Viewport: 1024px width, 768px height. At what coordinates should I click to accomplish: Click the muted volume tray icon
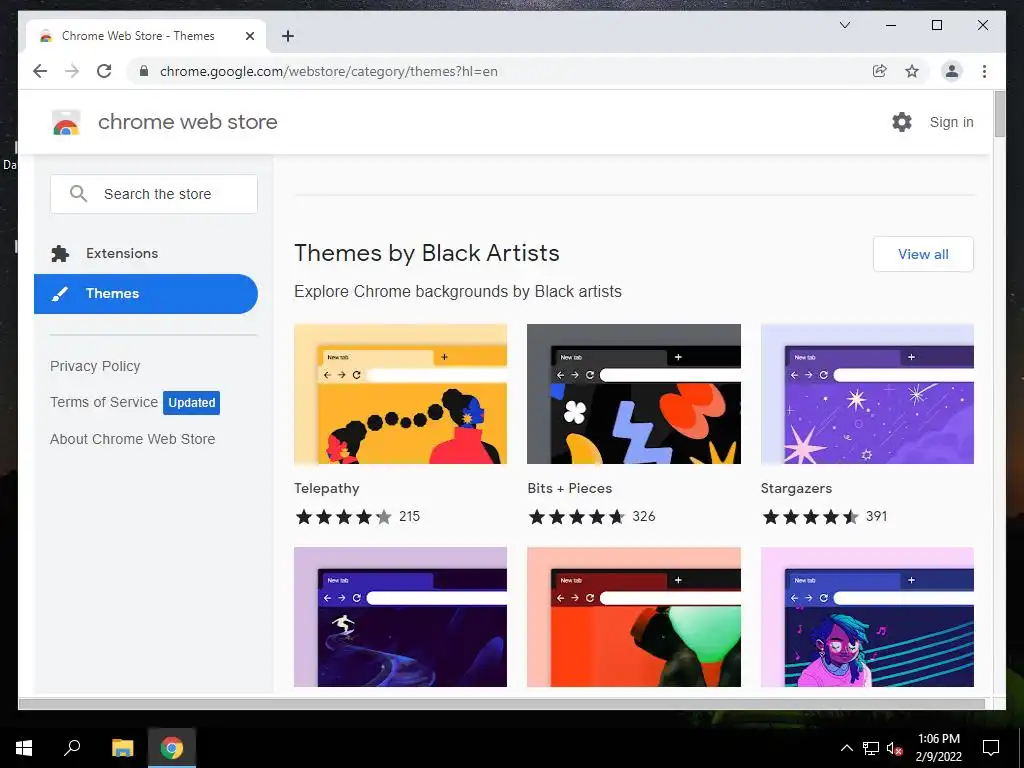[895, 748]
